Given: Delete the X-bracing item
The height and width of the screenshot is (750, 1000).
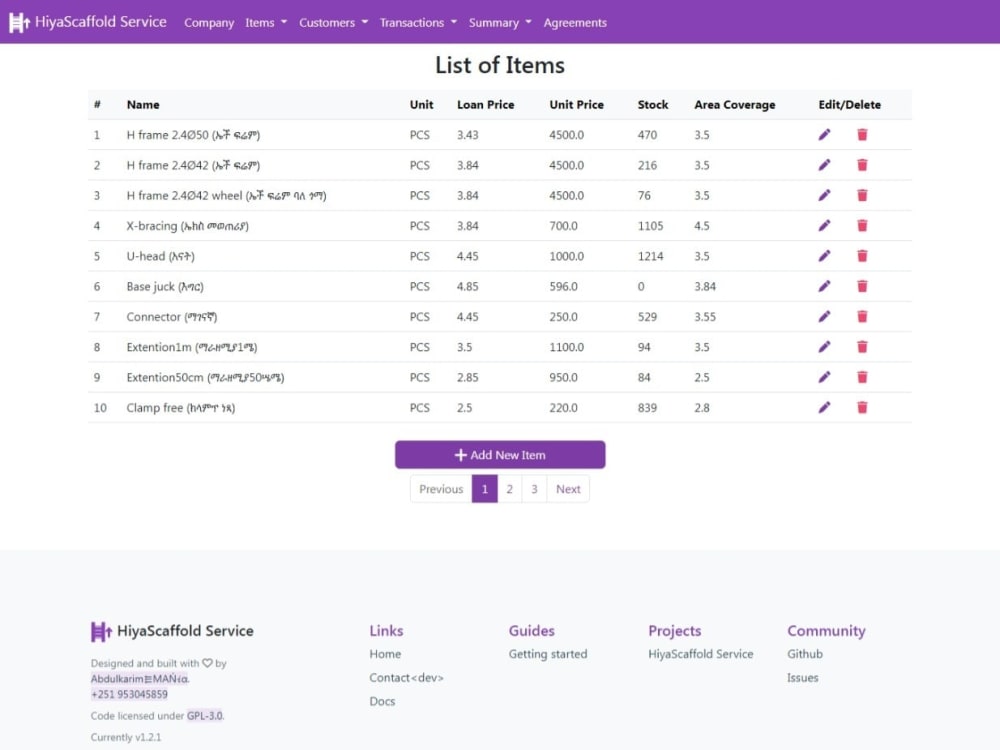Looking at the screenshot, I should [x=862, y=226].
